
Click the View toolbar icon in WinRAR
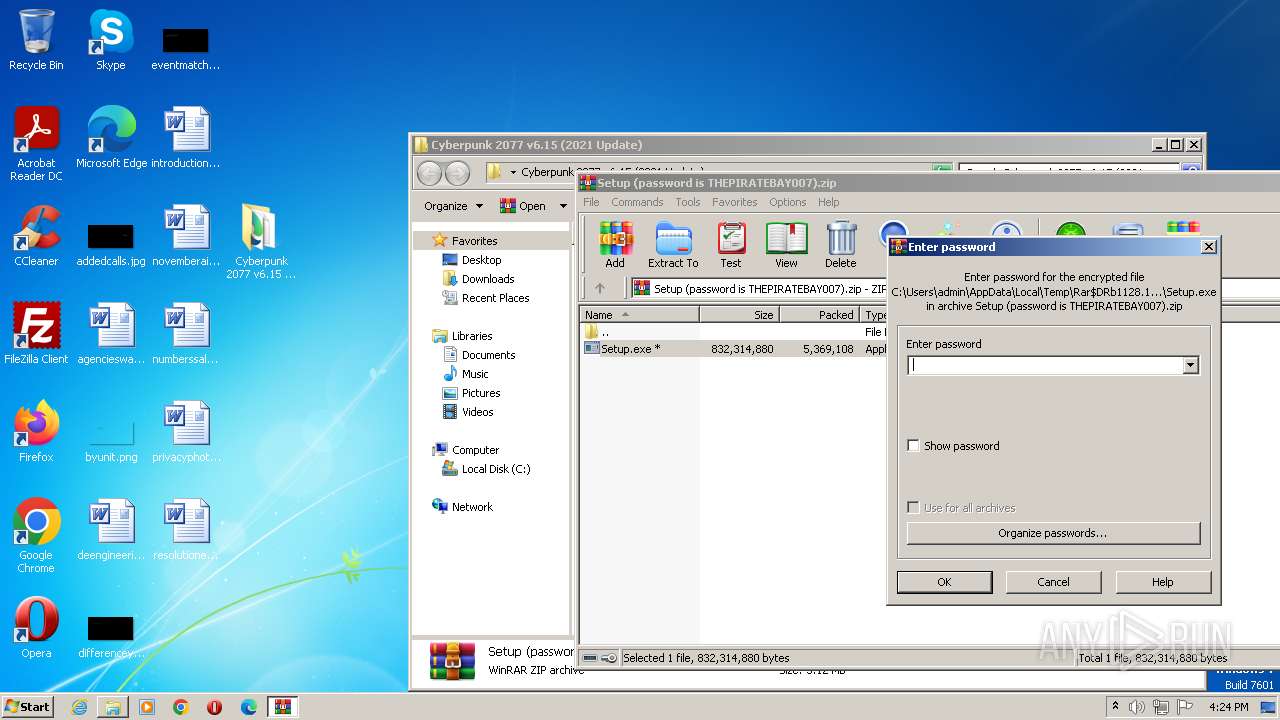pos(786,245)
